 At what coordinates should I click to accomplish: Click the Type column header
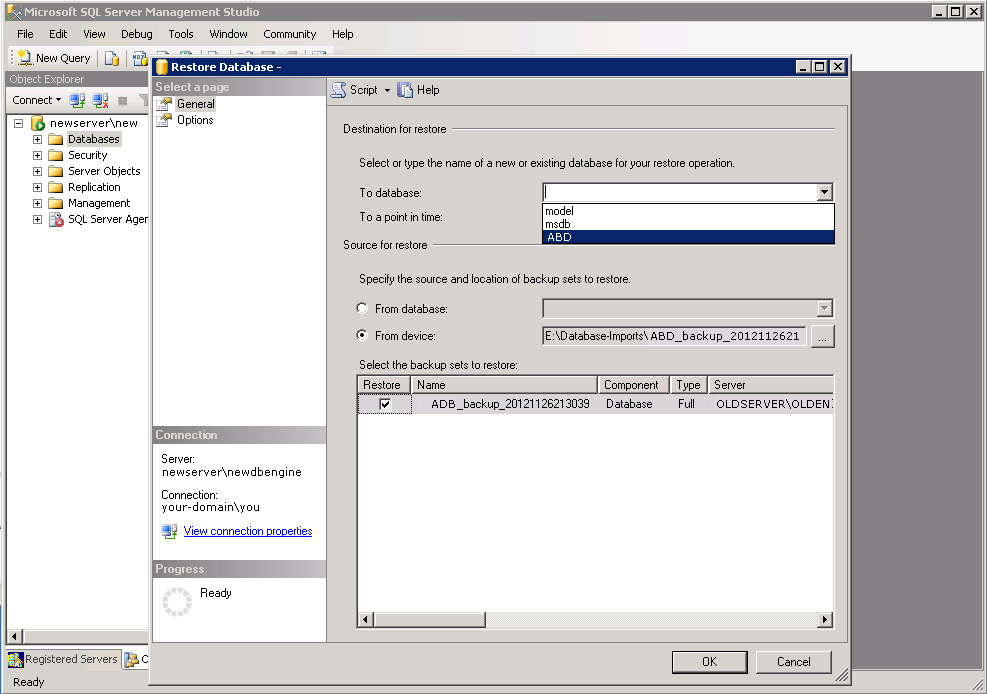point(689,384)
